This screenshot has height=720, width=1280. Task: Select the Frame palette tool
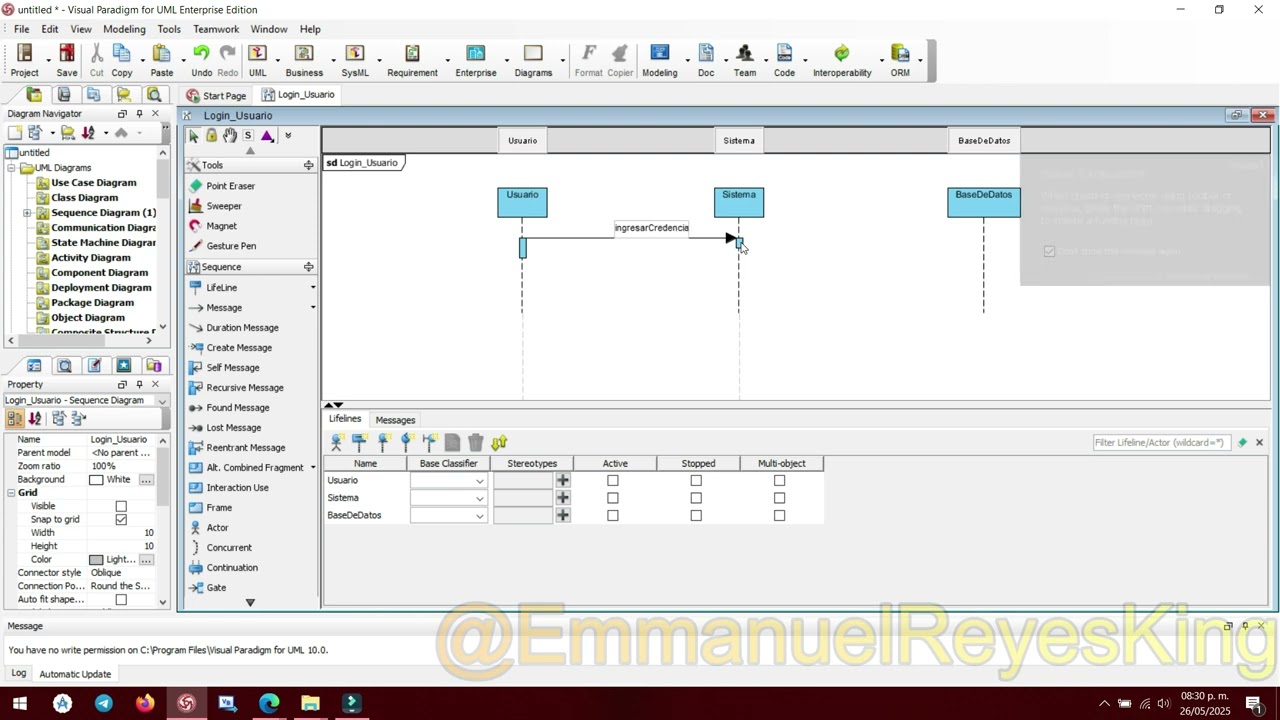pyautogui.click(x=219, y=508)
